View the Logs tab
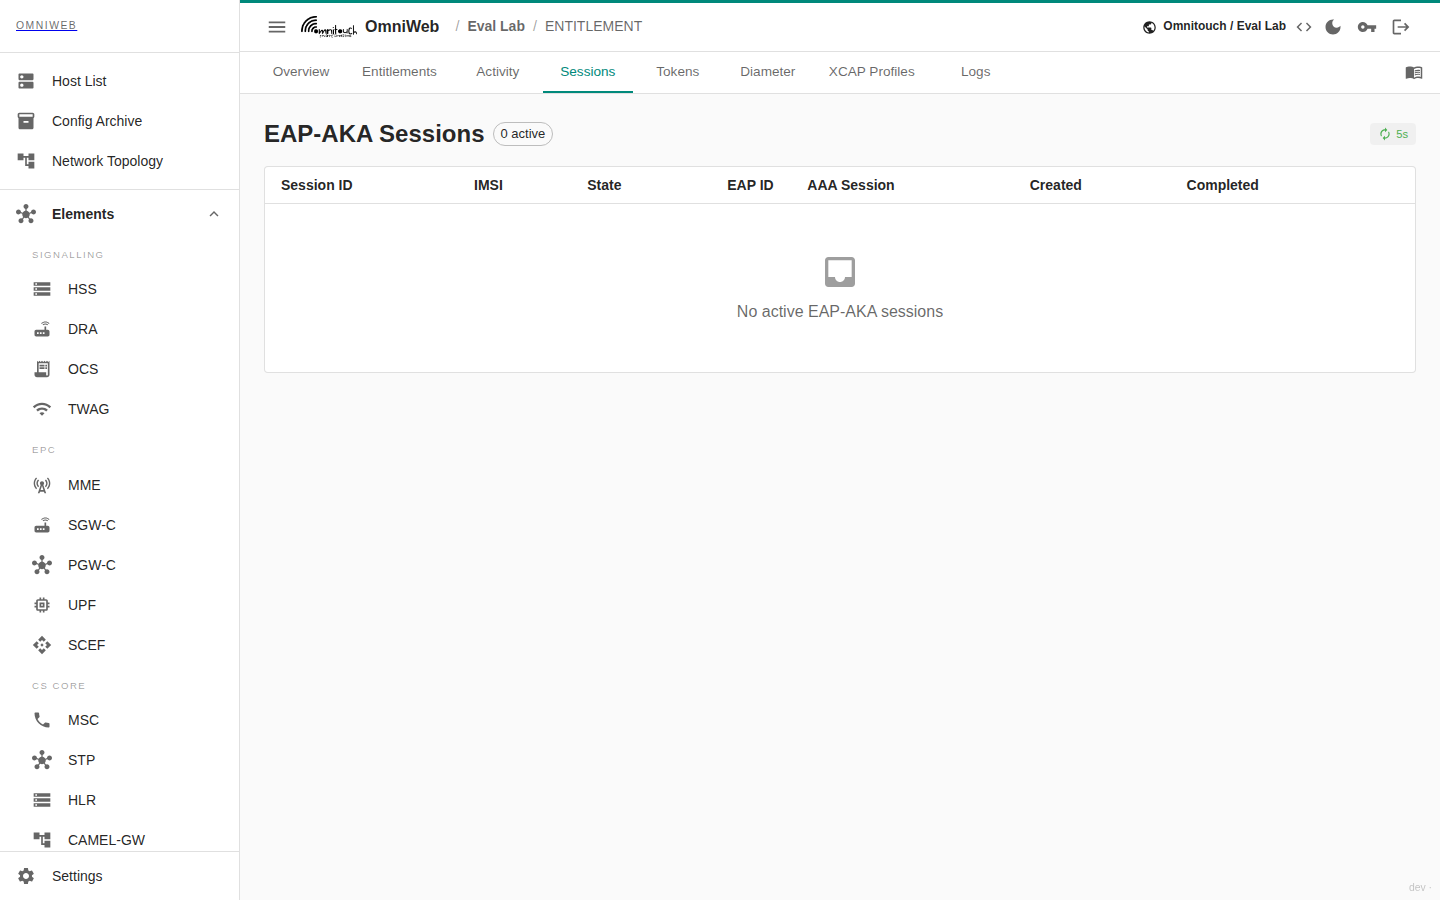 (x=976, y=72)
